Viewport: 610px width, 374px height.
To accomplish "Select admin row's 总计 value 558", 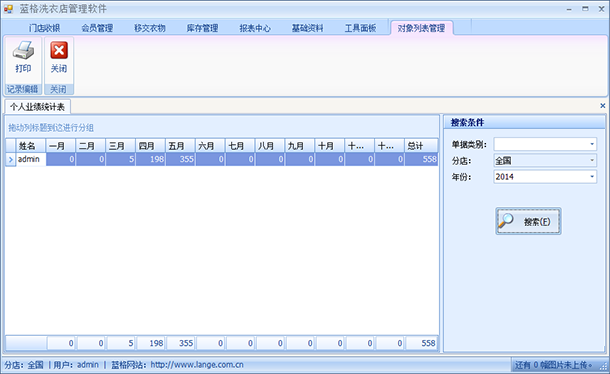I will click(x=421, y=159).
